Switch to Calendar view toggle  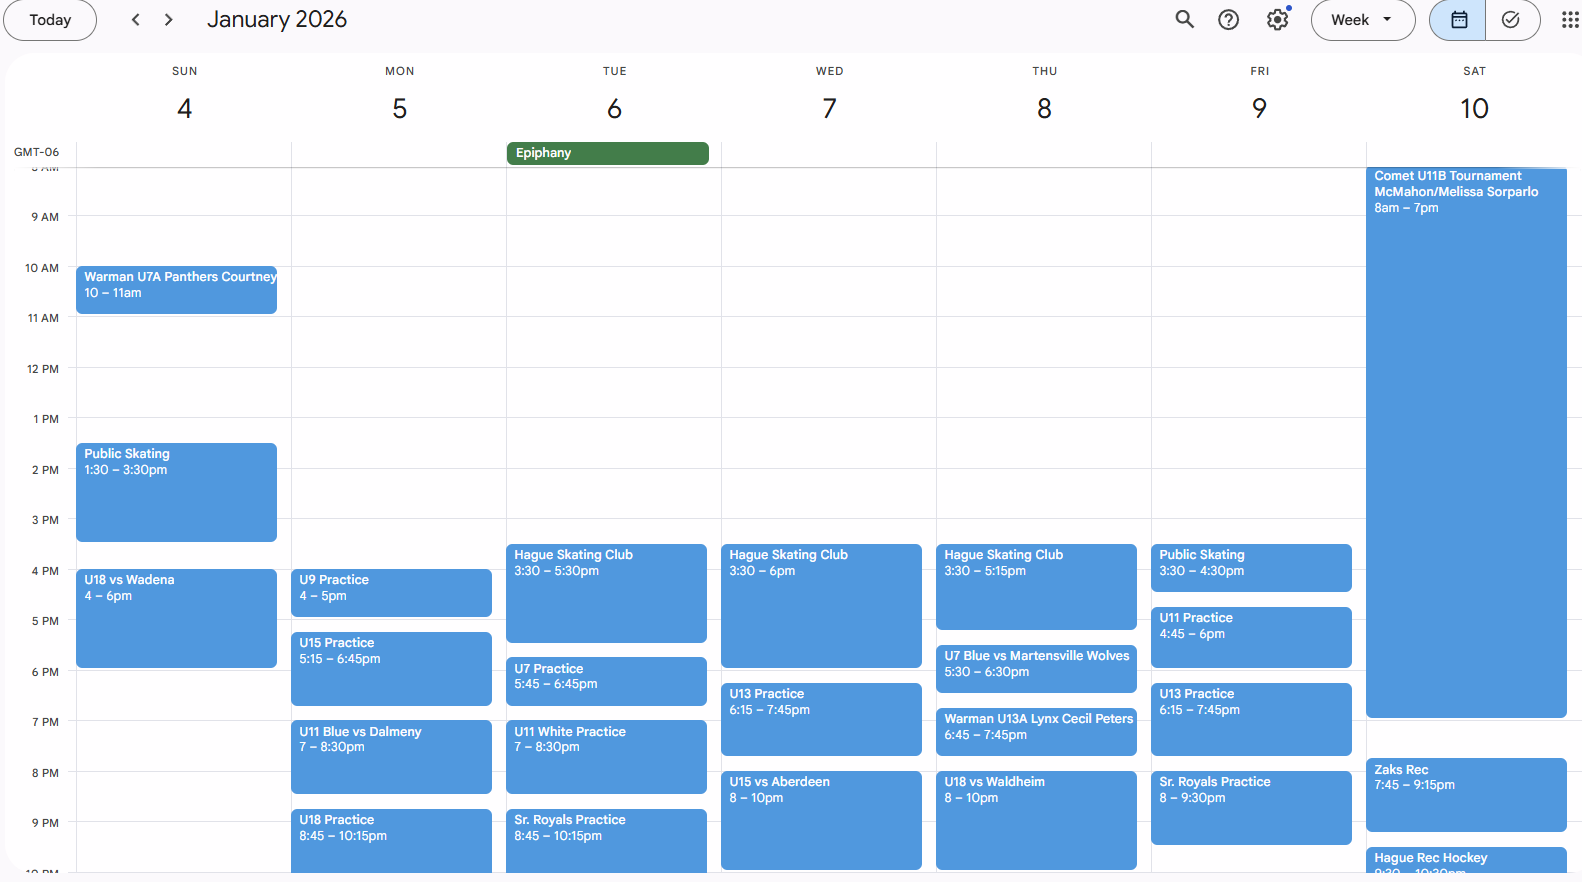pyautogui.click(x=1458, y=20)
